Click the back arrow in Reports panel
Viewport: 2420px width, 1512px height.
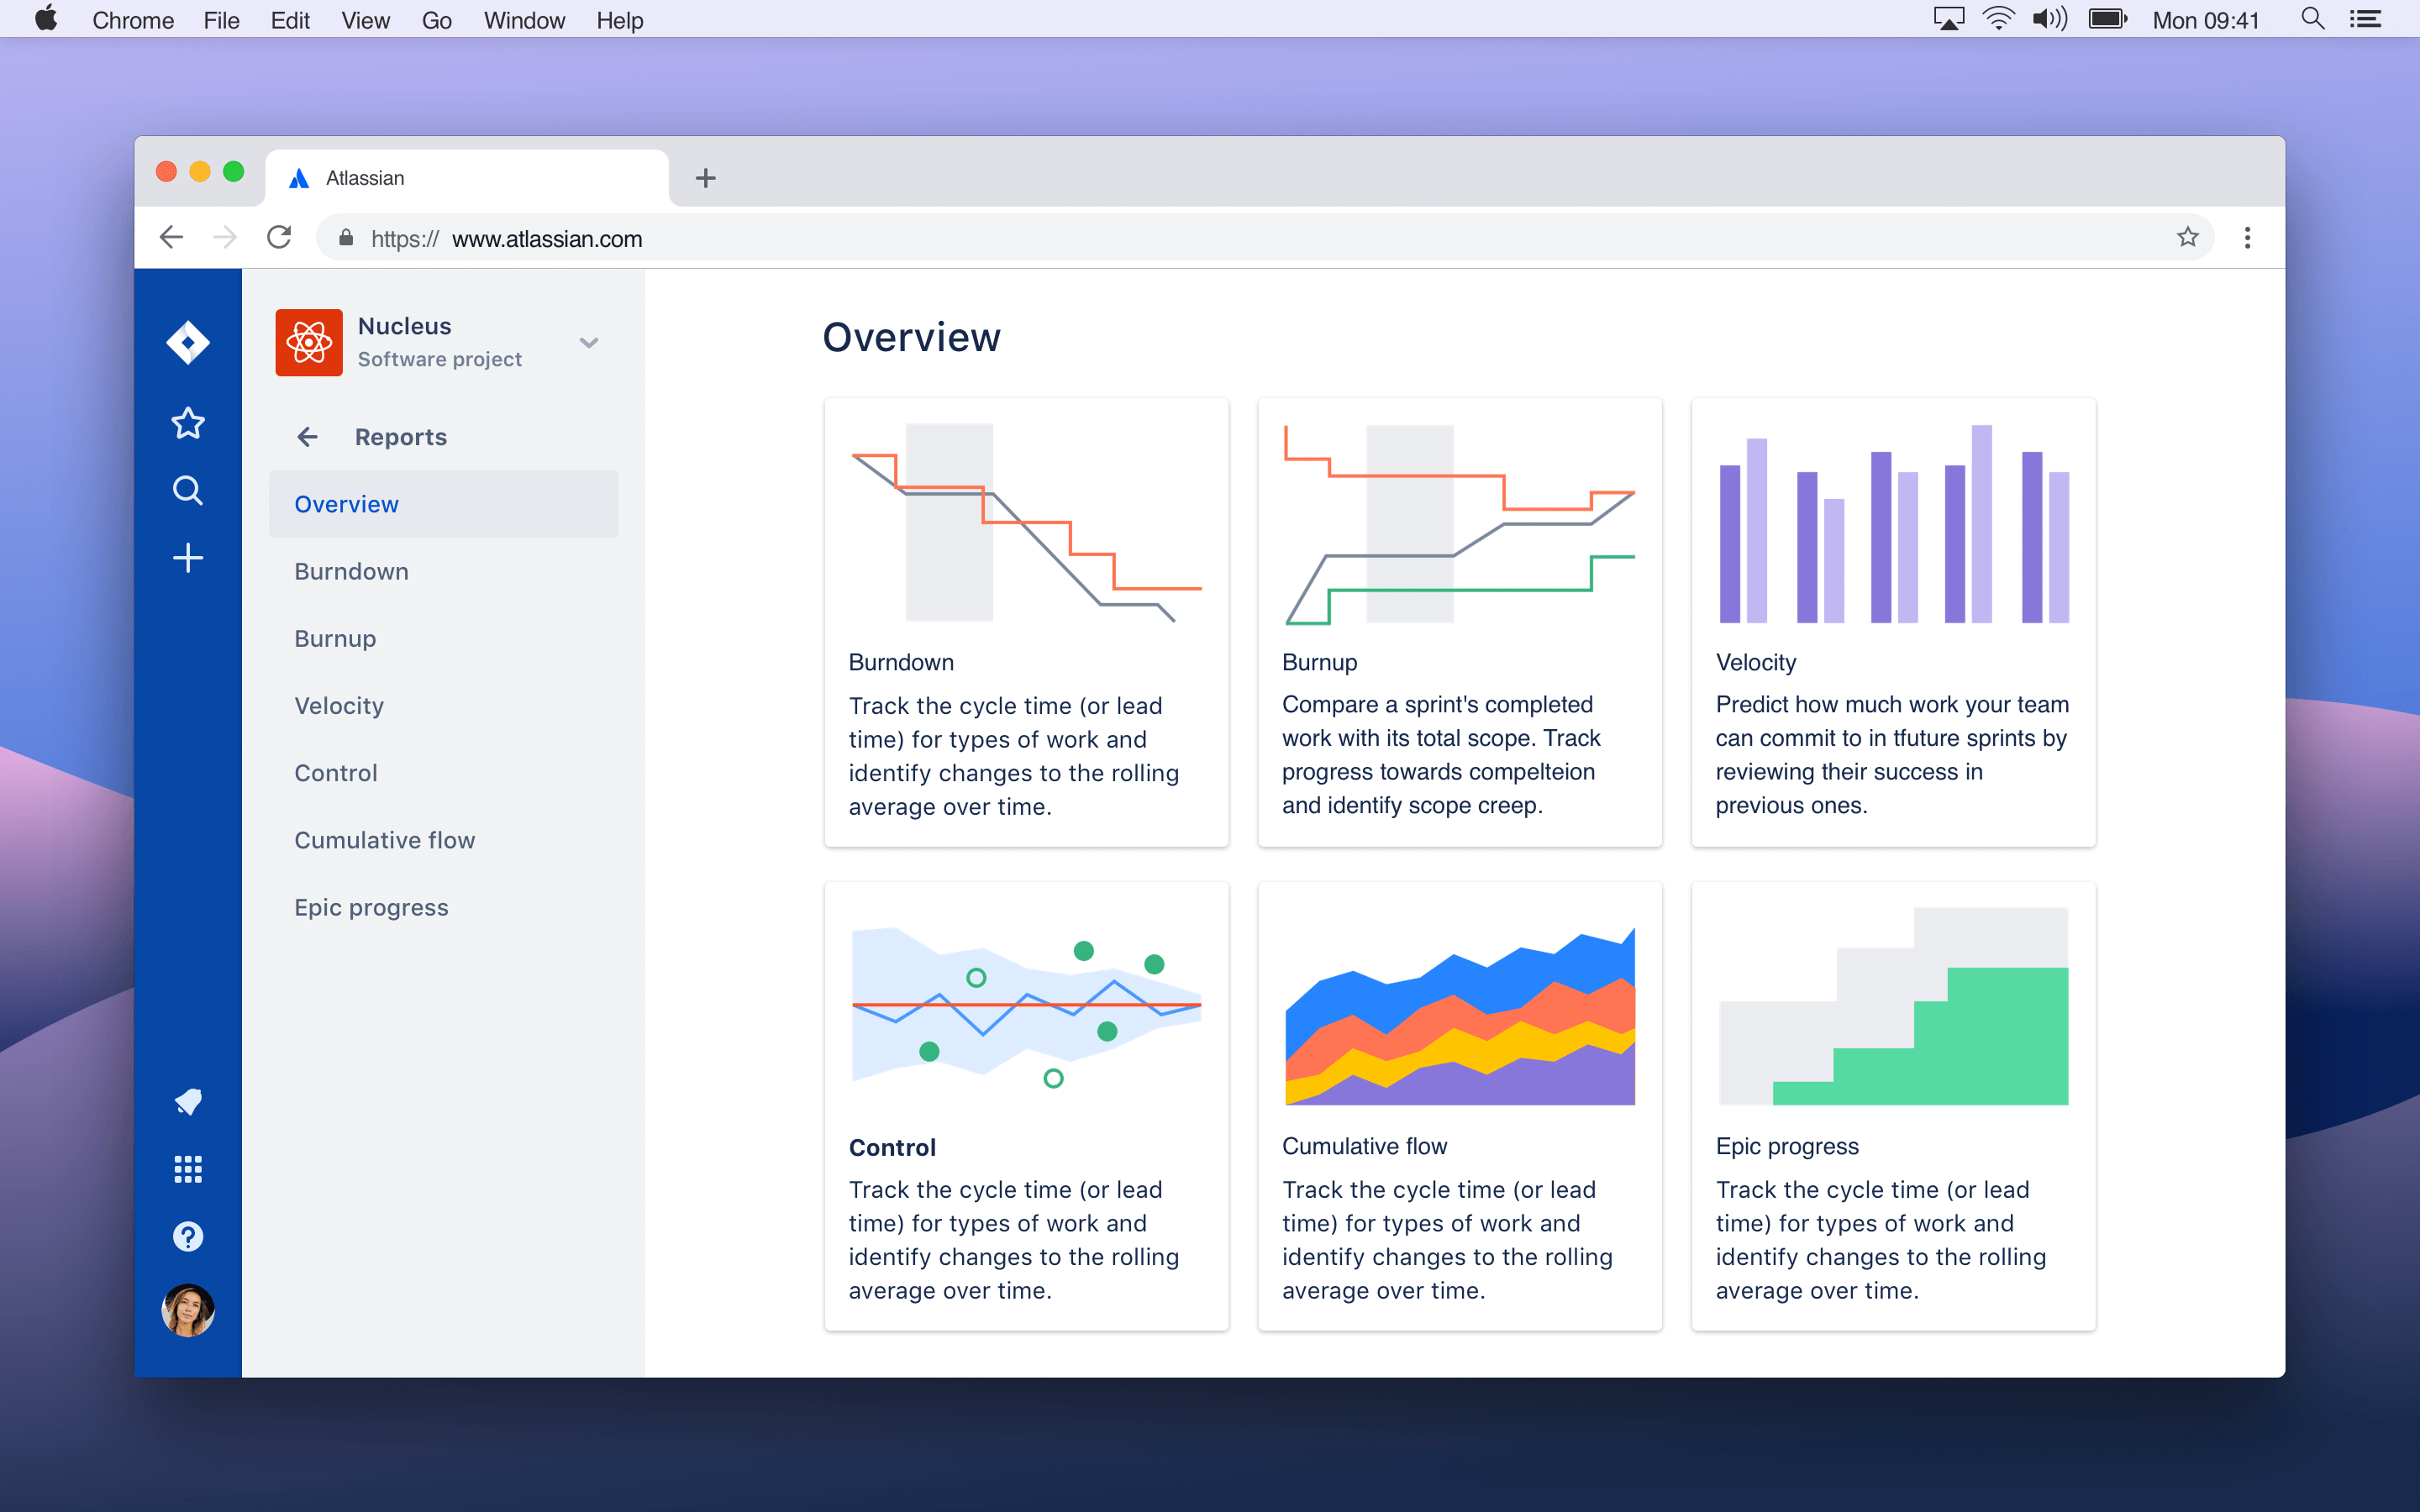click(305, 438)
